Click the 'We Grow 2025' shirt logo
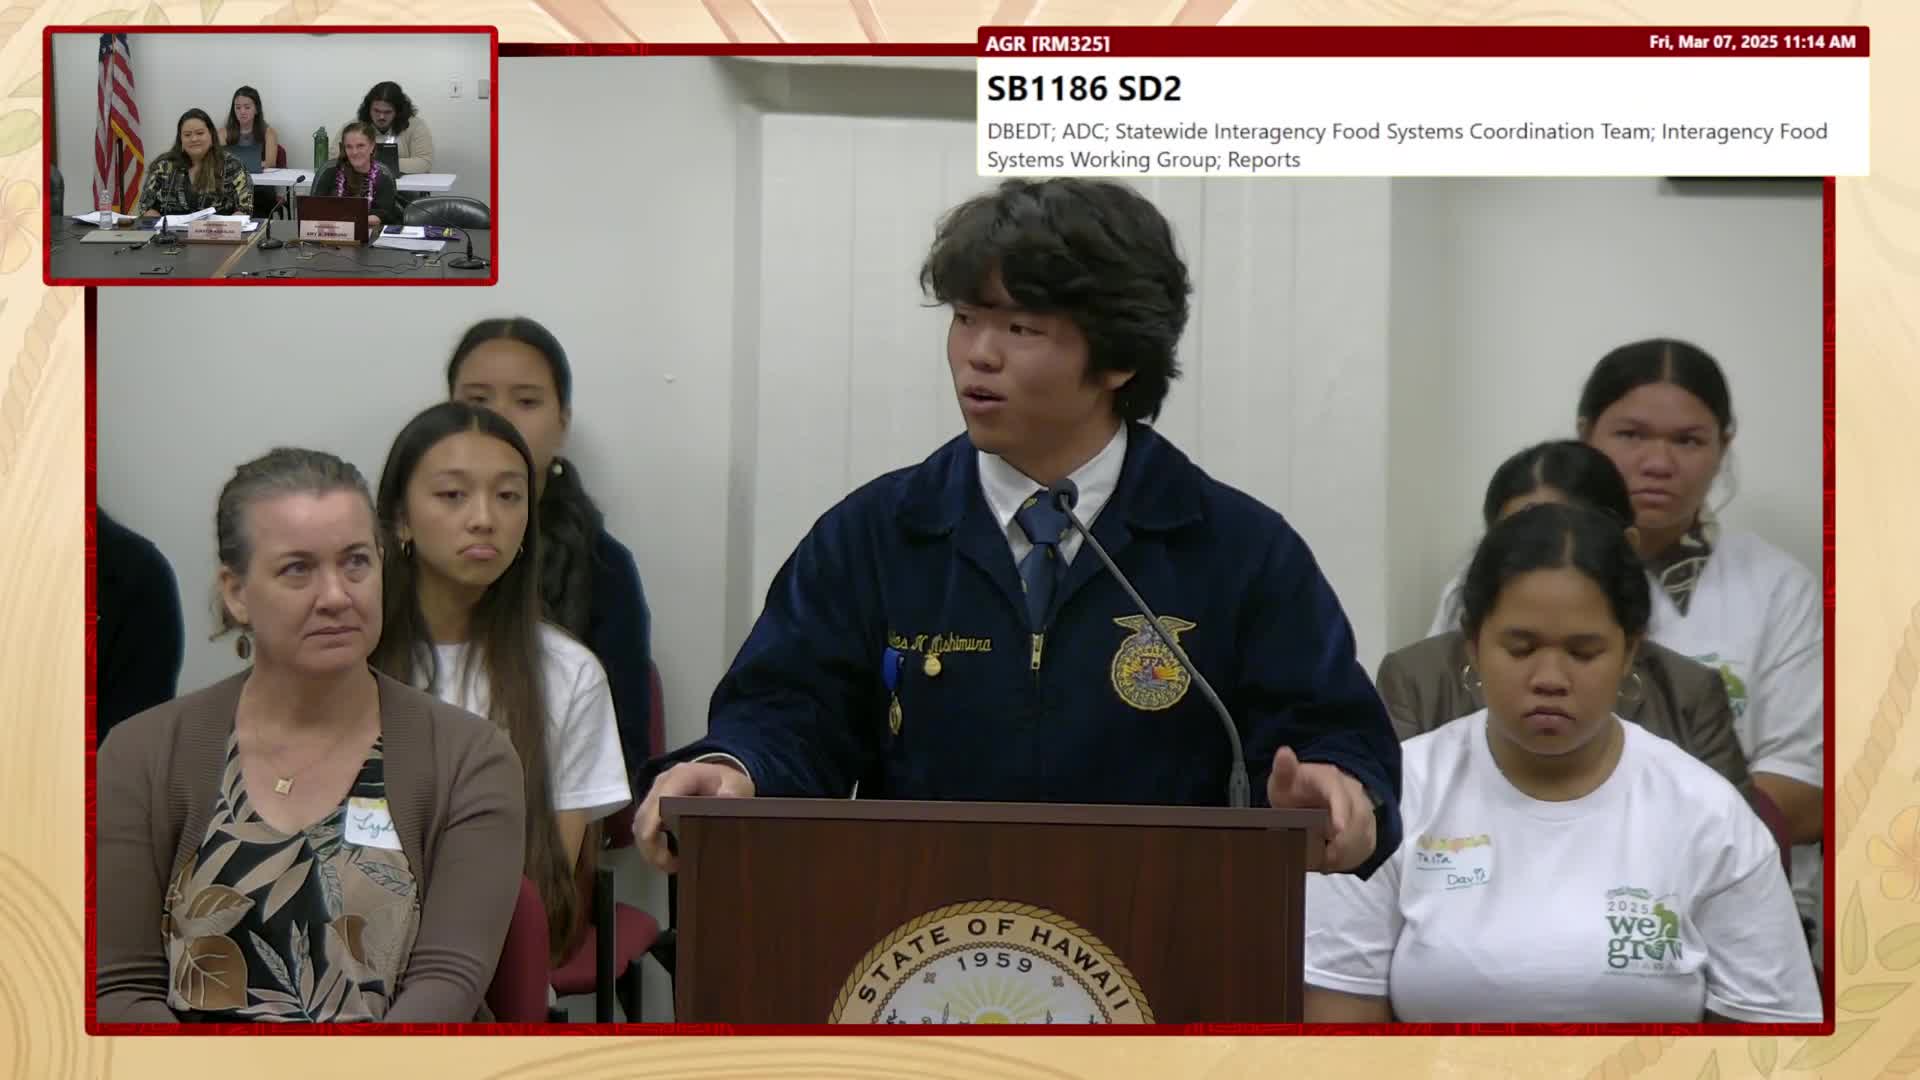This screenshot has height=1080, width=1920. [1643, 930]
